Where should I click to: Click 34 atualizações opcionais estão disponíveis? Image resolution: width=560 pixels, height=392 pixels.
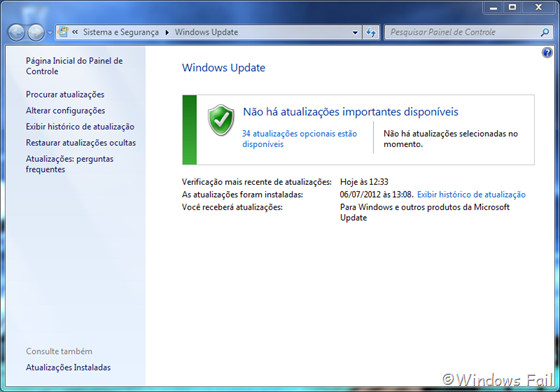pos(299,139)
